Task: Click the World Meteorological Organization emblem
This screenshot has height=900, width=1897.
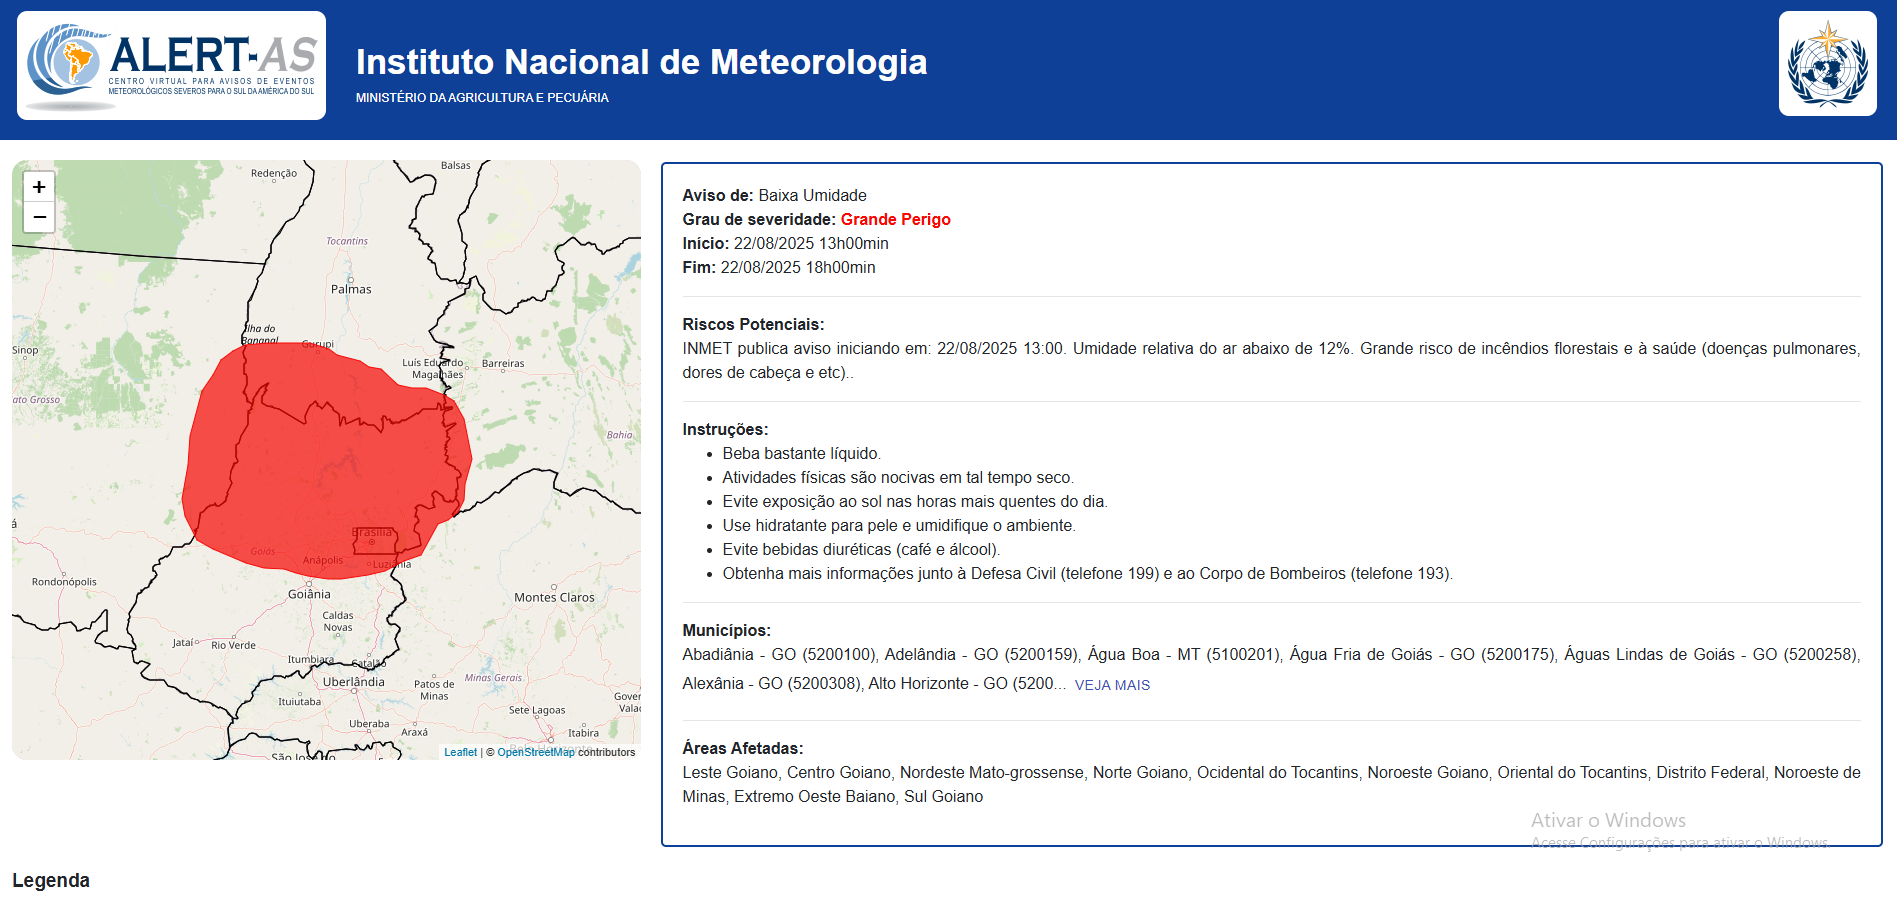Action: (x=1827, y=65)
